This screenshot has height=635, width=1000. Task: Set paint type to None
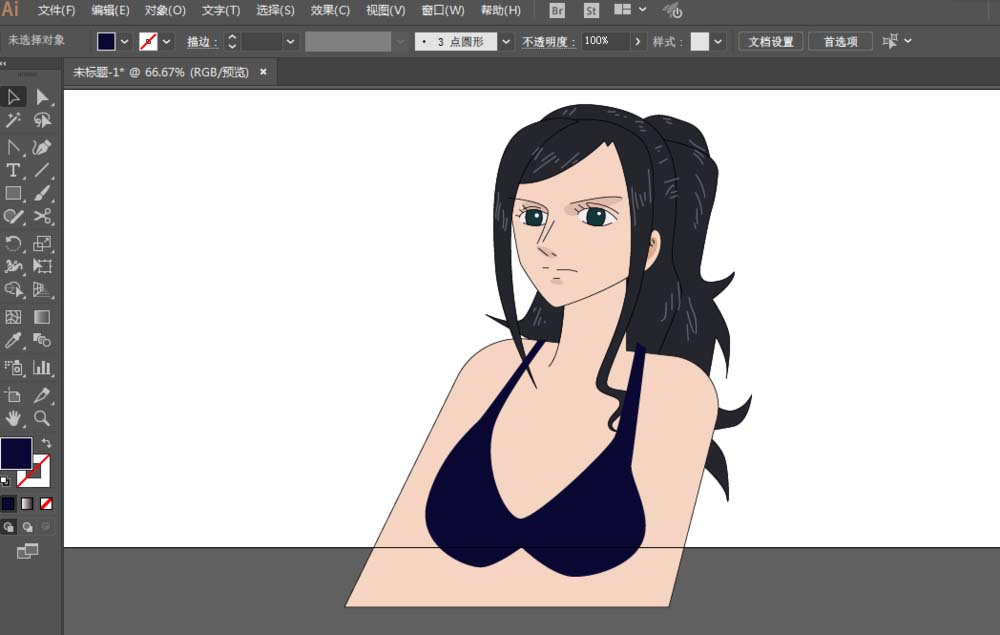click(x=46, y=504)
